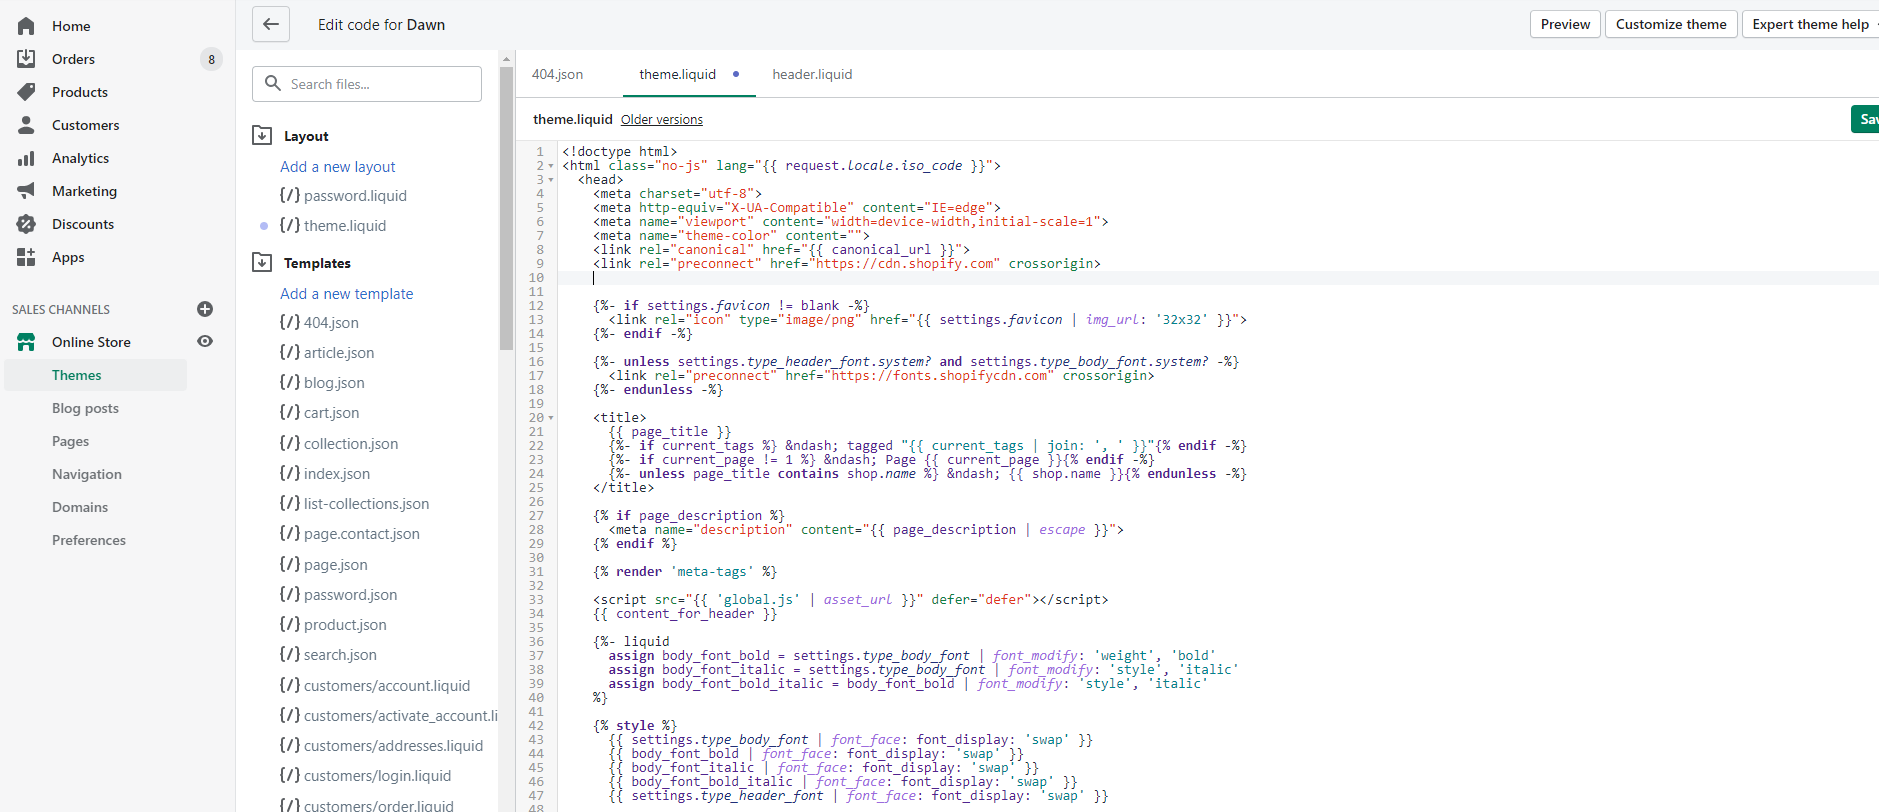This screenshot has width=1879, height=812.
Task: Fold the head tag at line 3
Action: coord(551,180)
